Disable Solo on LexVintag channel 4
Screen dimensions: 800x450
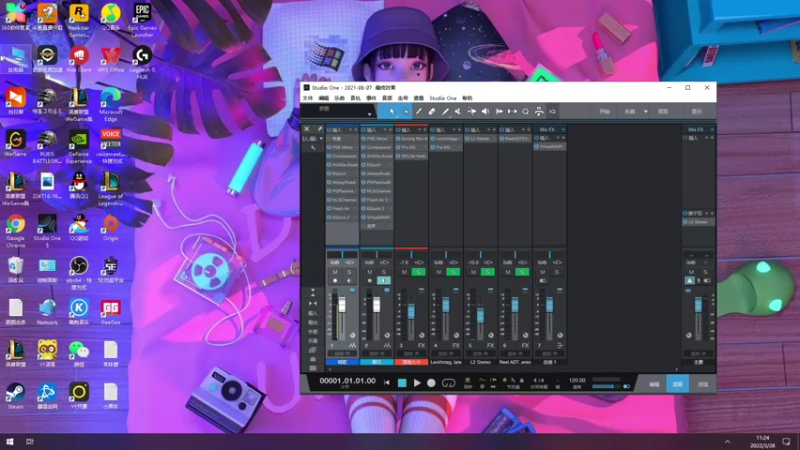pos(453,272)
